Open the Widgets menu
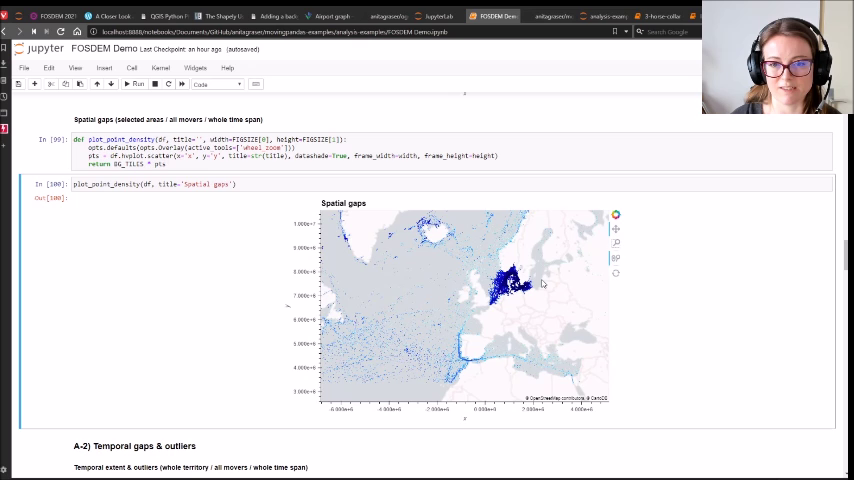 (195, 68)
